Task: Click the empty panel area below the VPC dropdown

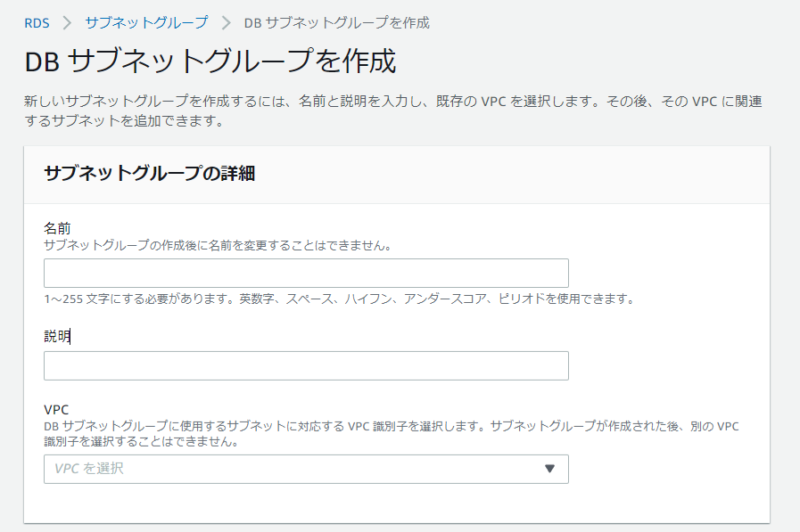Action: pos(396,503)
